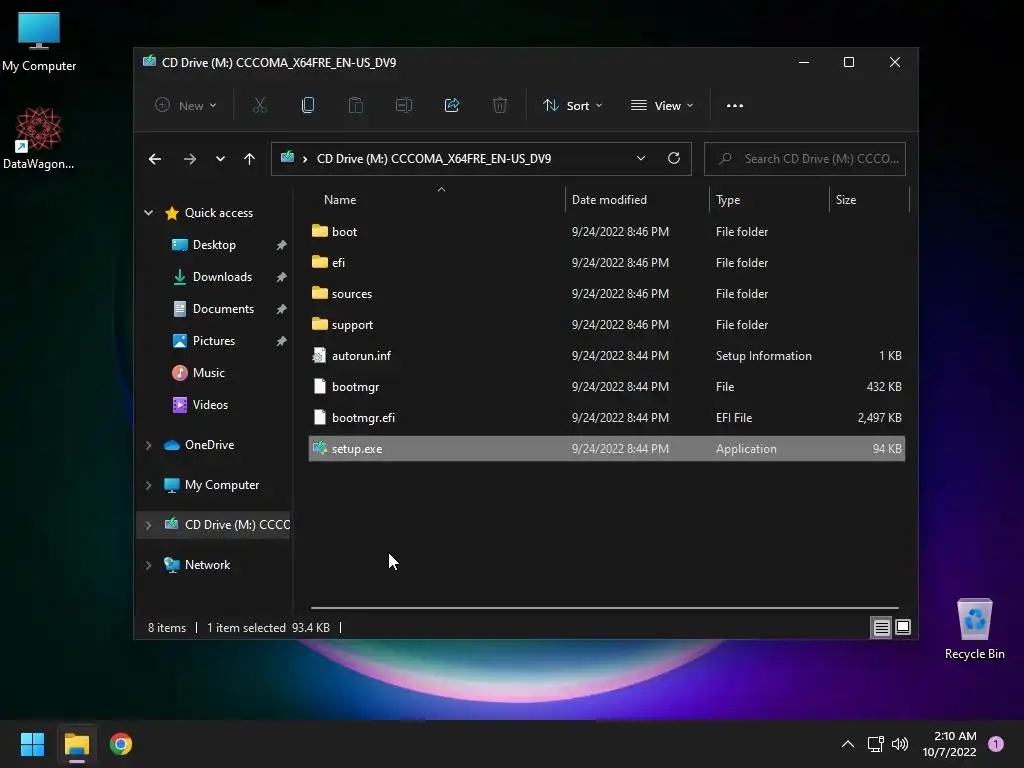Viewport: 1024px width, 768px height.
Task: Go forward with the right arrow
Action: point(189,159)
